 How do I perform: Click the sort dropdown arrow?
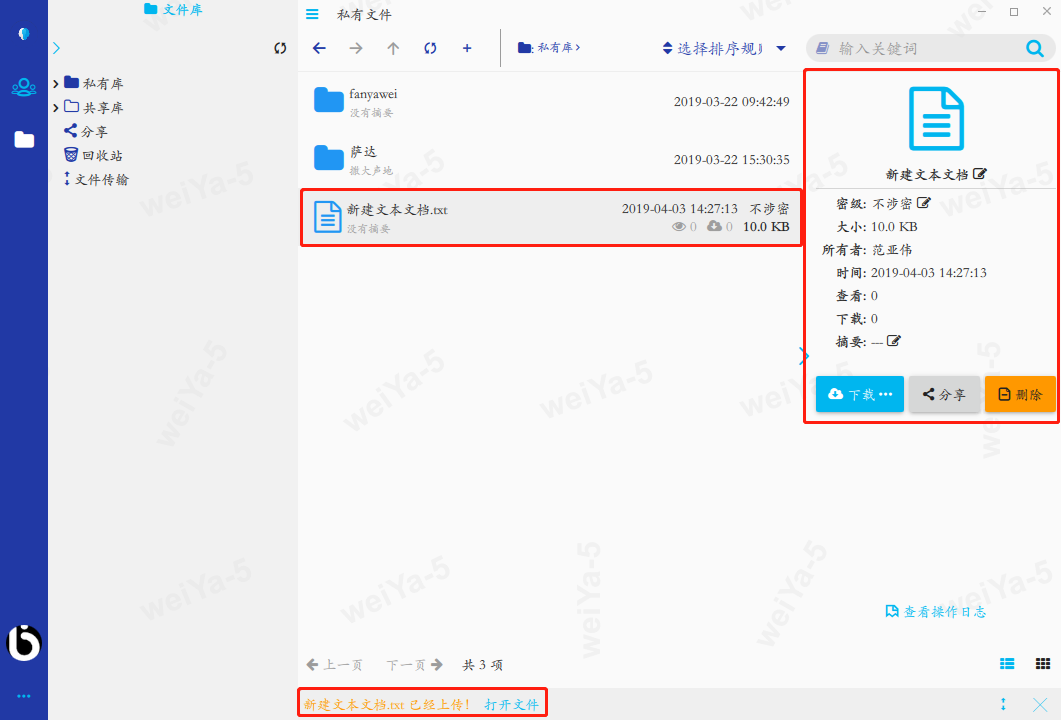click(x=781, y=48)
